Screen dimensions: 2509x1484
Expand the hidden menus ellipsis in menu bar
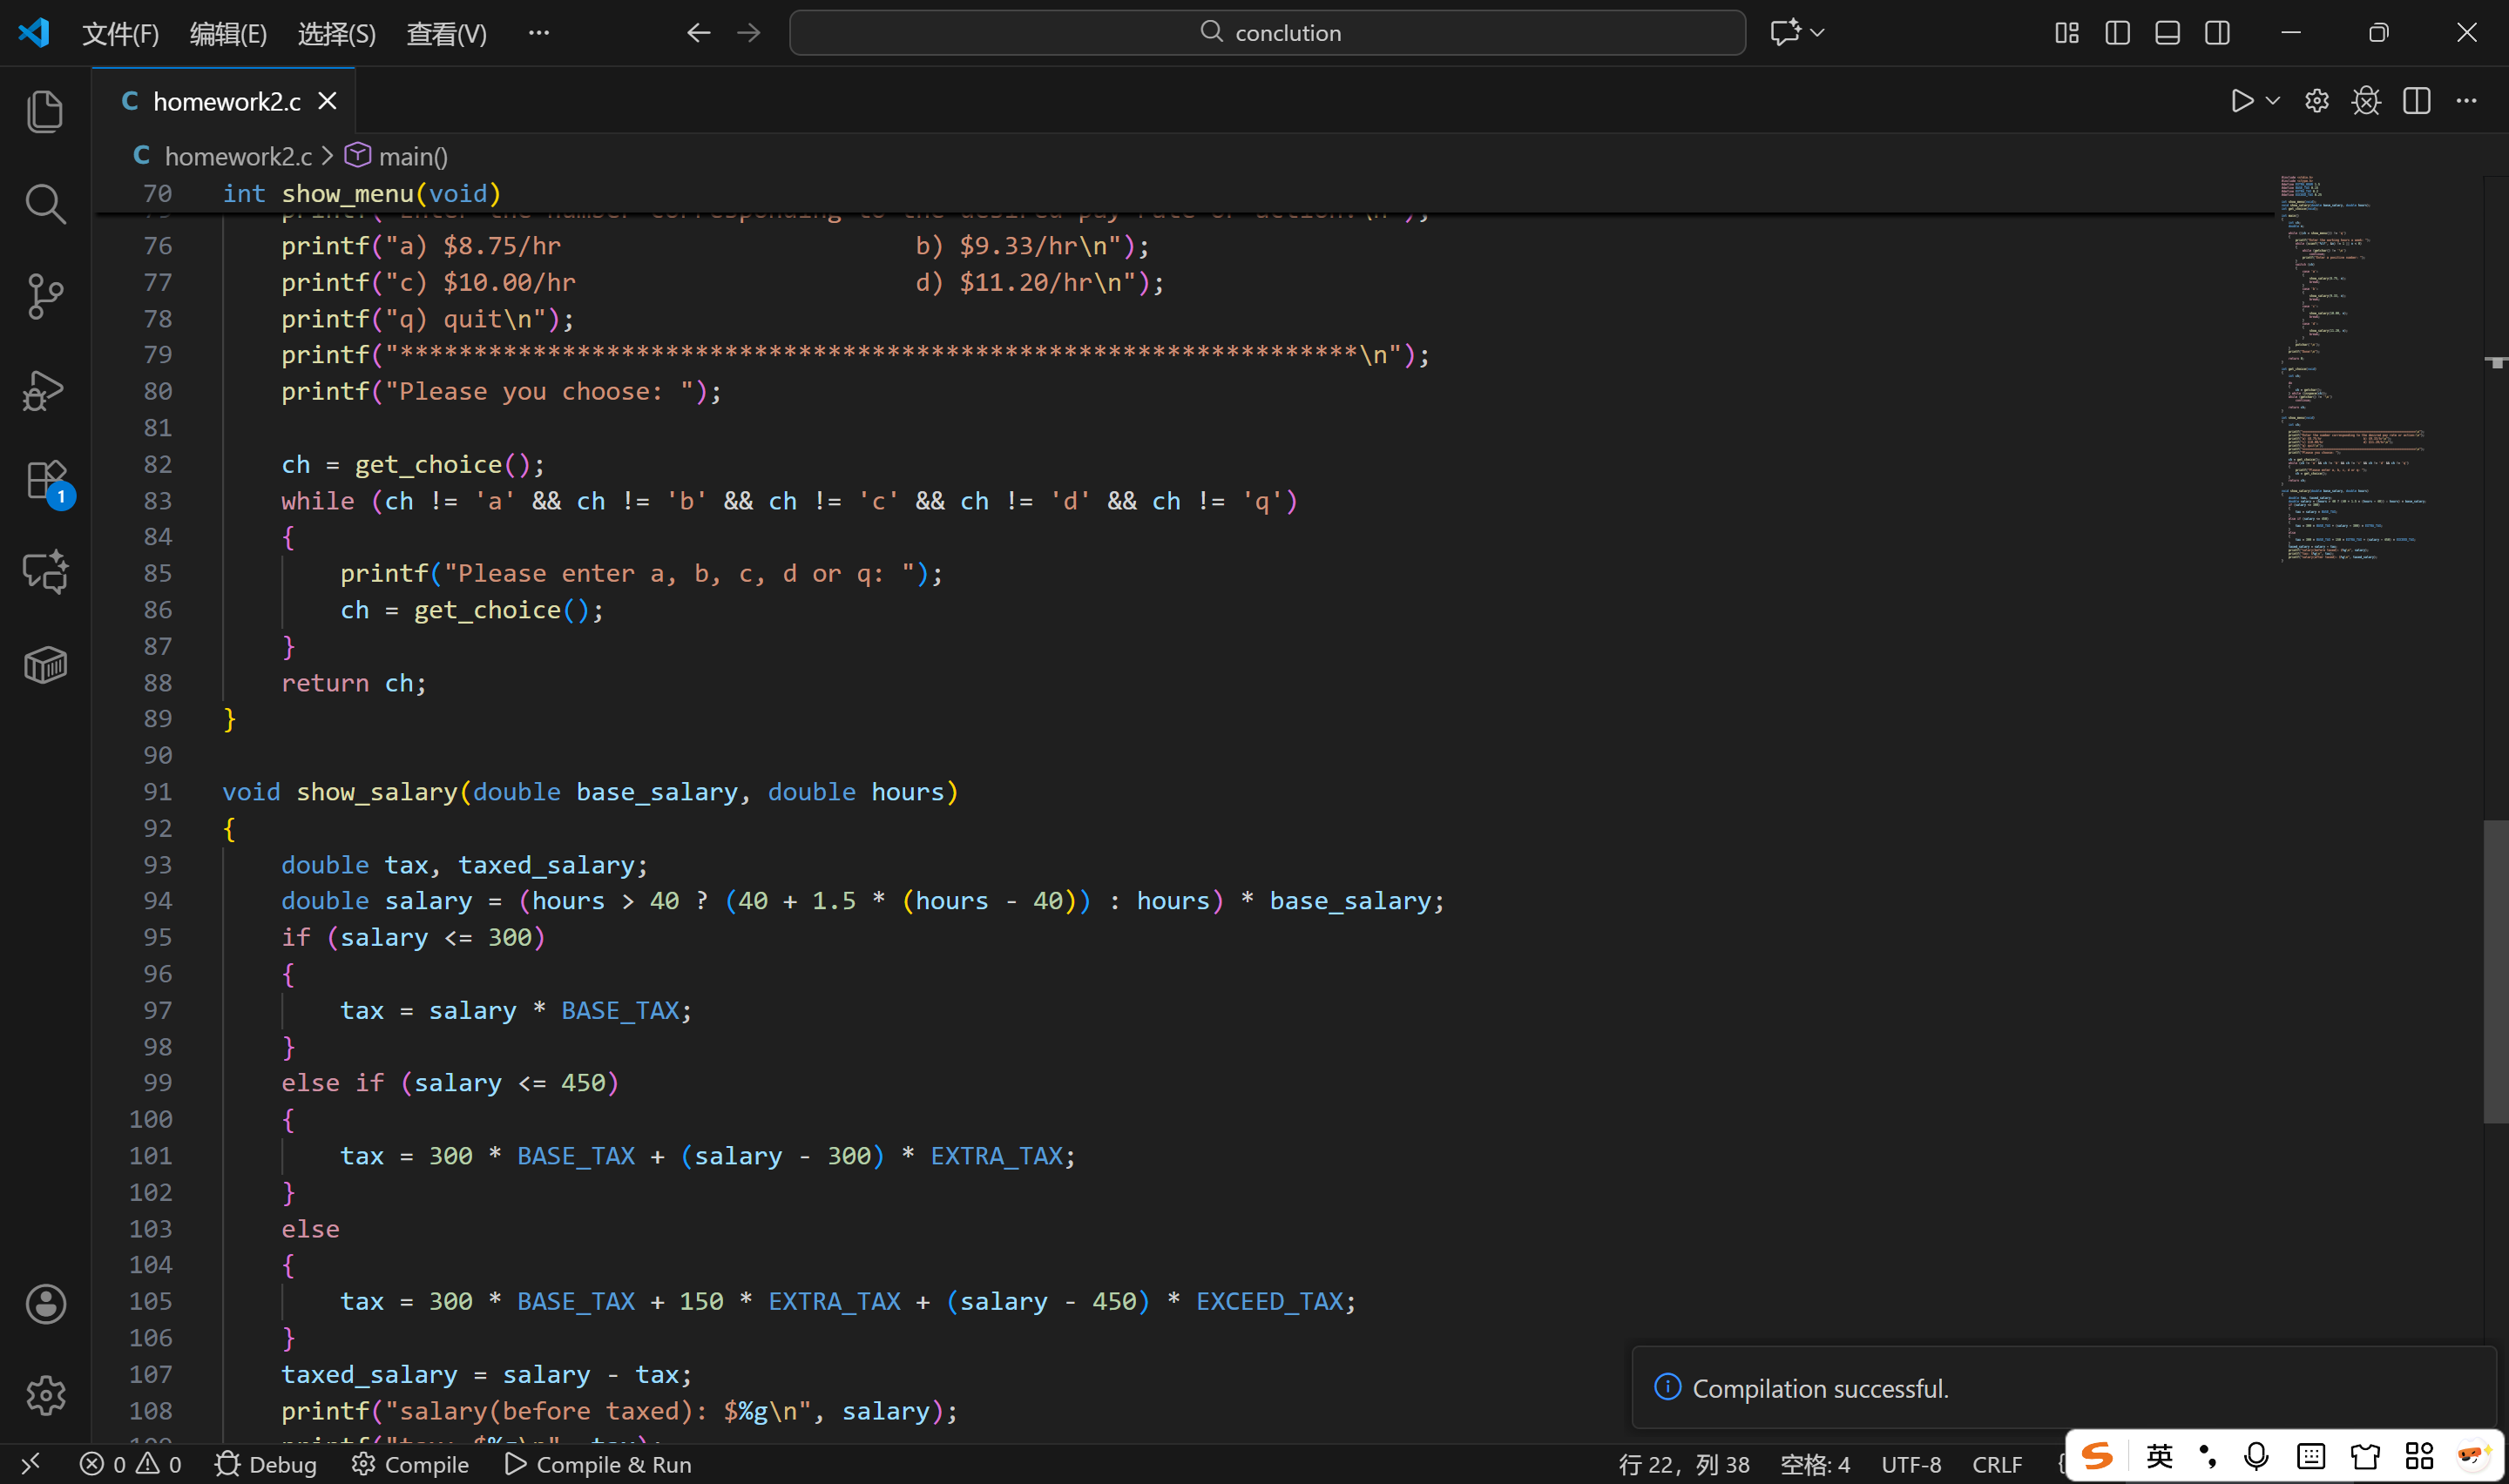539,33
